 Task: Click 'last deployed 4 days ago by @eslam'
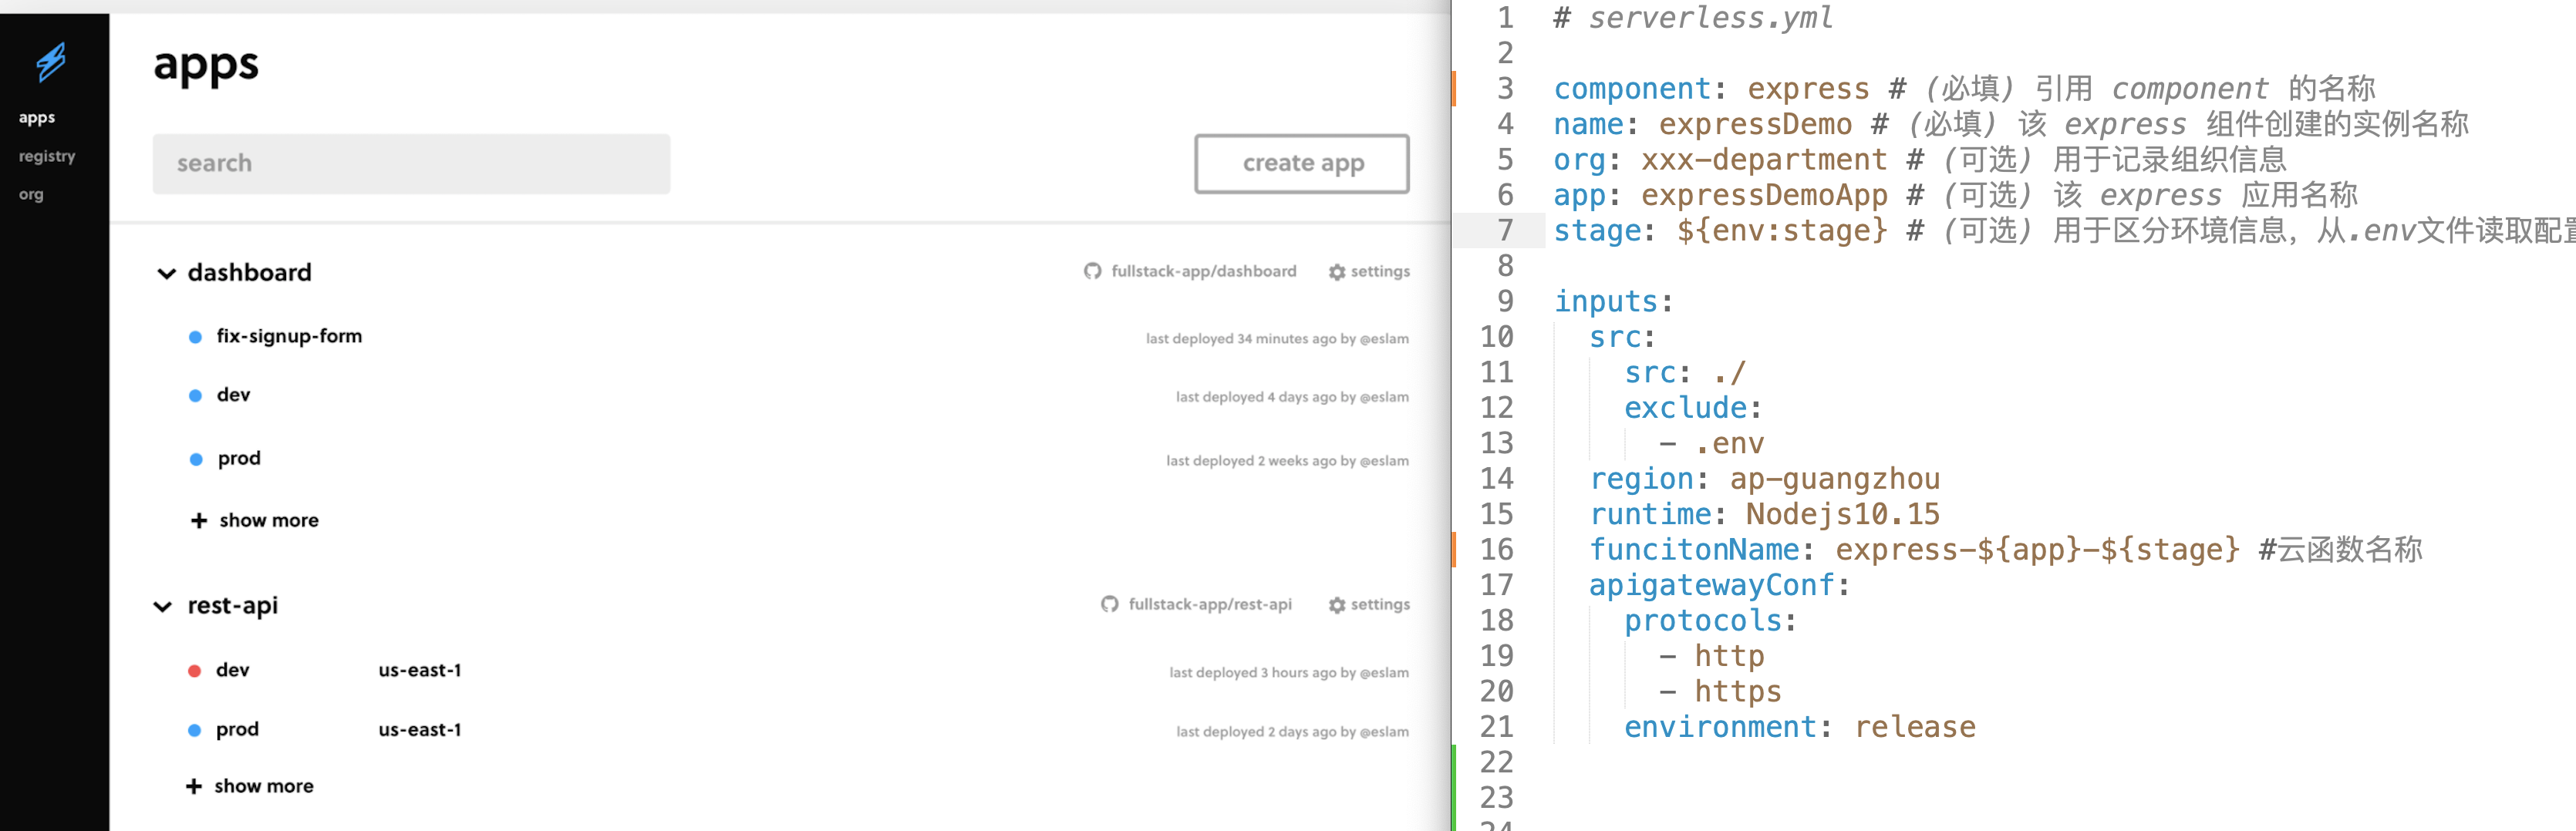click(1292, 396)
